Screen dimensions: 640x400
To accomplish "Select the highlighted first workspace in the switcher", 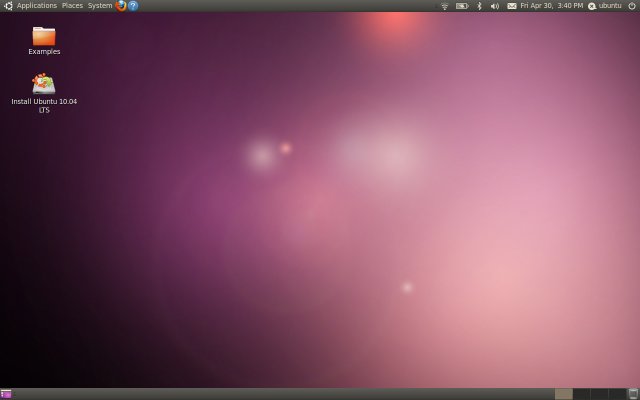I will click(x=564, y=394).
